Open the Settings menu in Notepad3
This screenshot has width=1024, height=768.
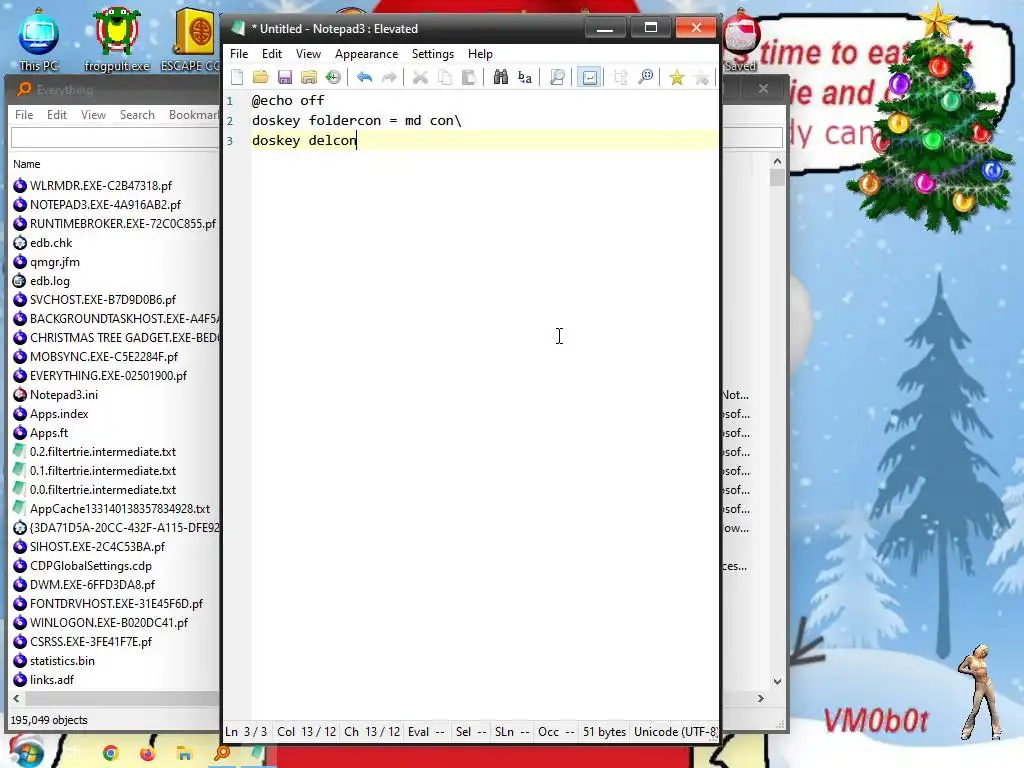[433, 54]
